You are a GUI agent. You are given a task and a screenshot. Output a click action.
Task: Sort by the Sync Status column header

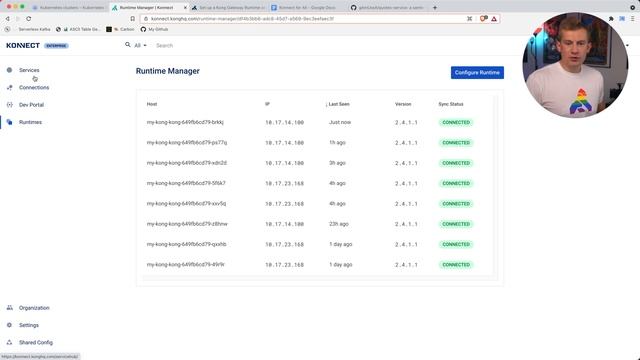point(451,104)
